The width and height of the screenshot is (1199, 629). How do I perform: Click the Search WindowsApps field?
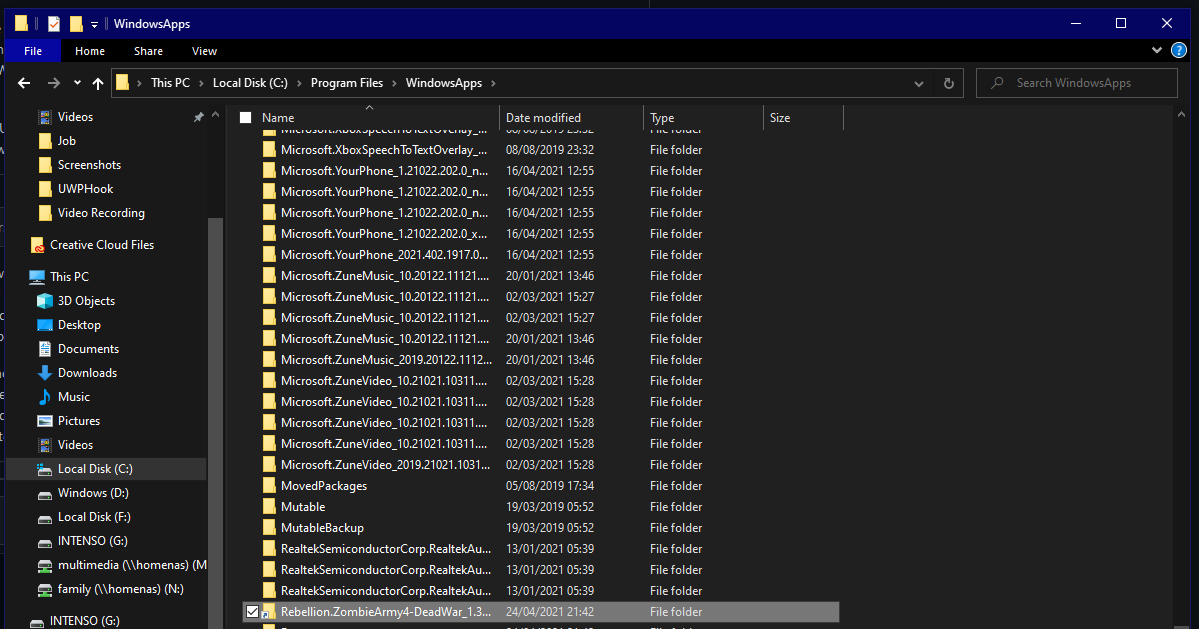[x=1077, y=83]
